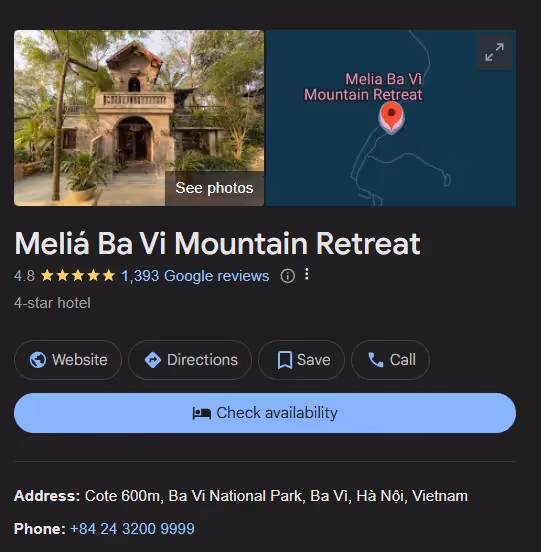Click the 4-star hotel category text

(x=52, y=303)
